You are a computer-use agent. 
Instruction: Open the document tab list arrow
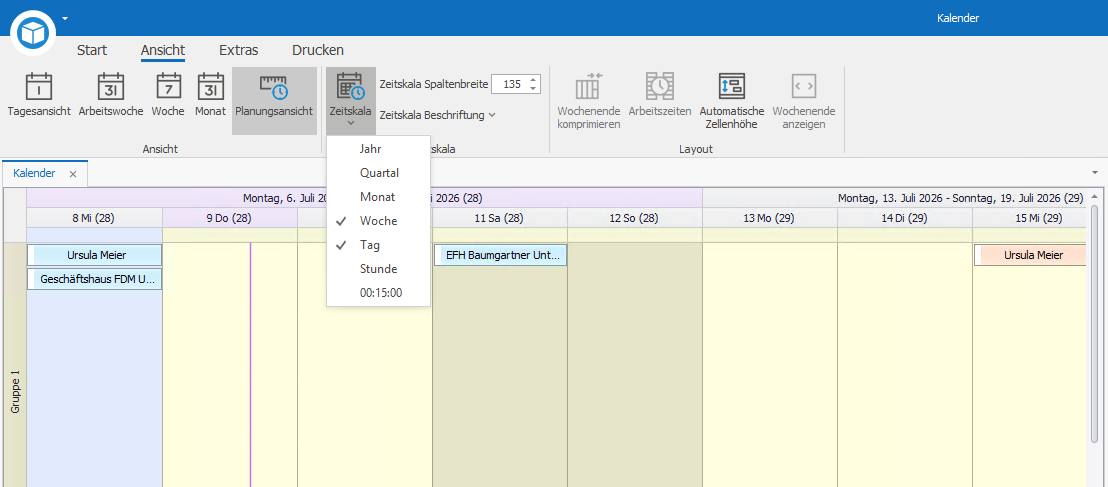(x=1095, y=172)
